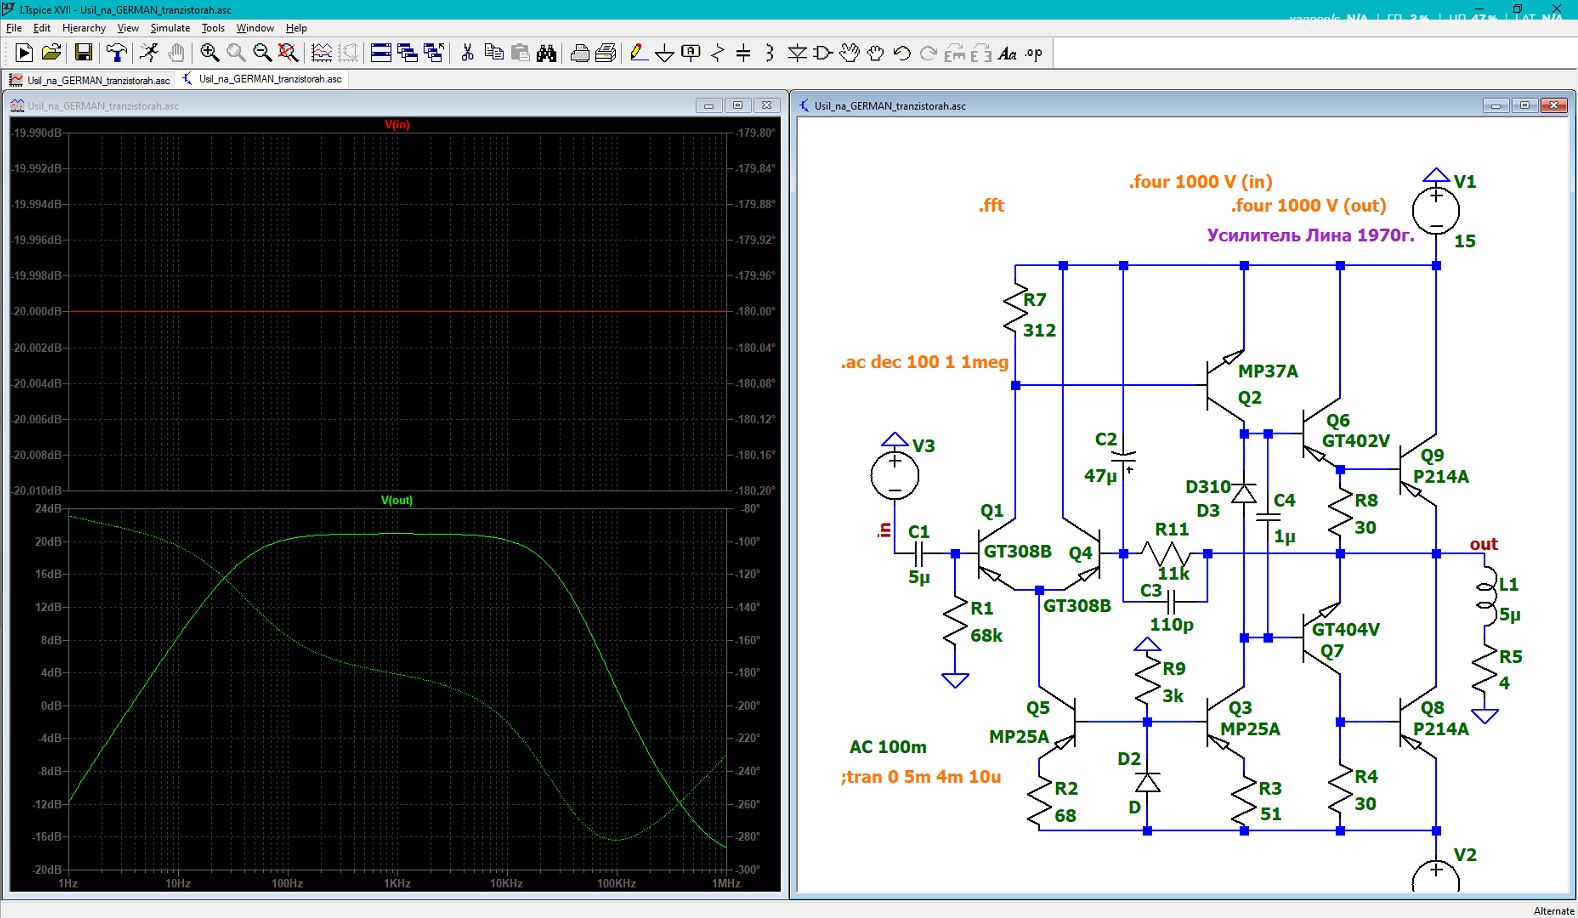1578x918 pixels.
Task: Click the C2 capacitor value 47µ
Action: pos(1100,476)
